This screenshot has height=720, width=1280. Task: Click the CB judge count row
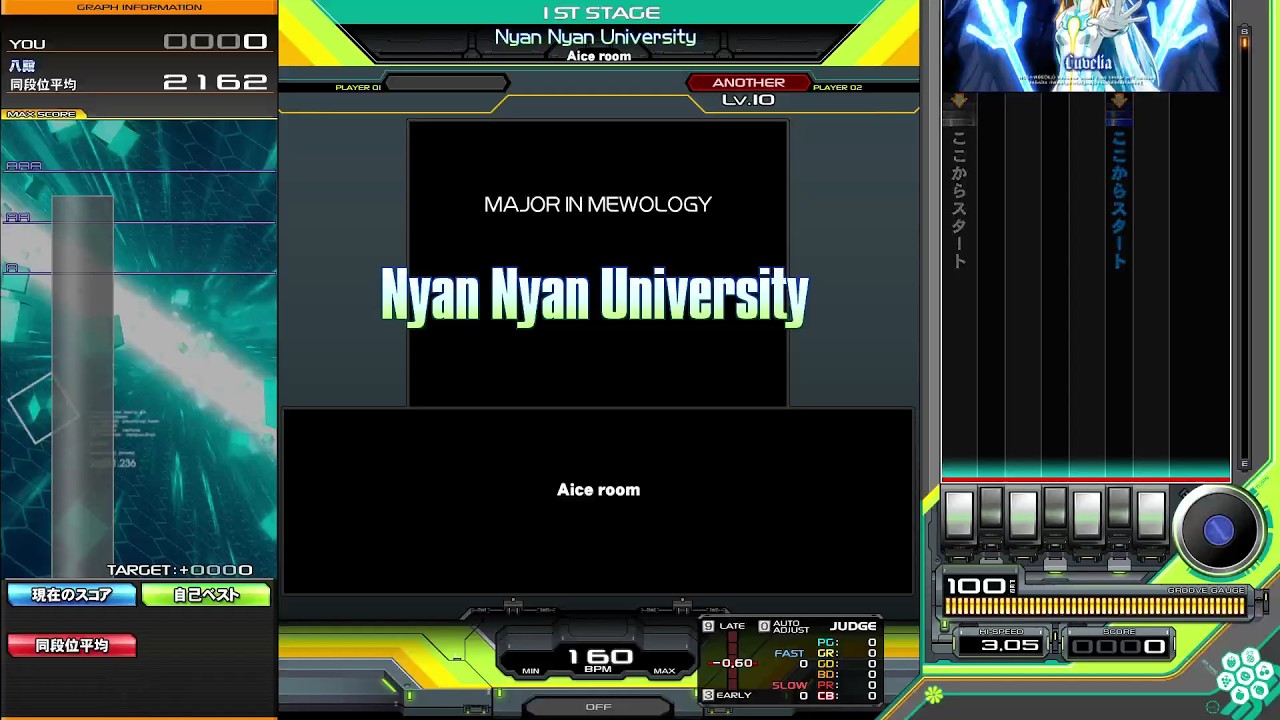846,696
